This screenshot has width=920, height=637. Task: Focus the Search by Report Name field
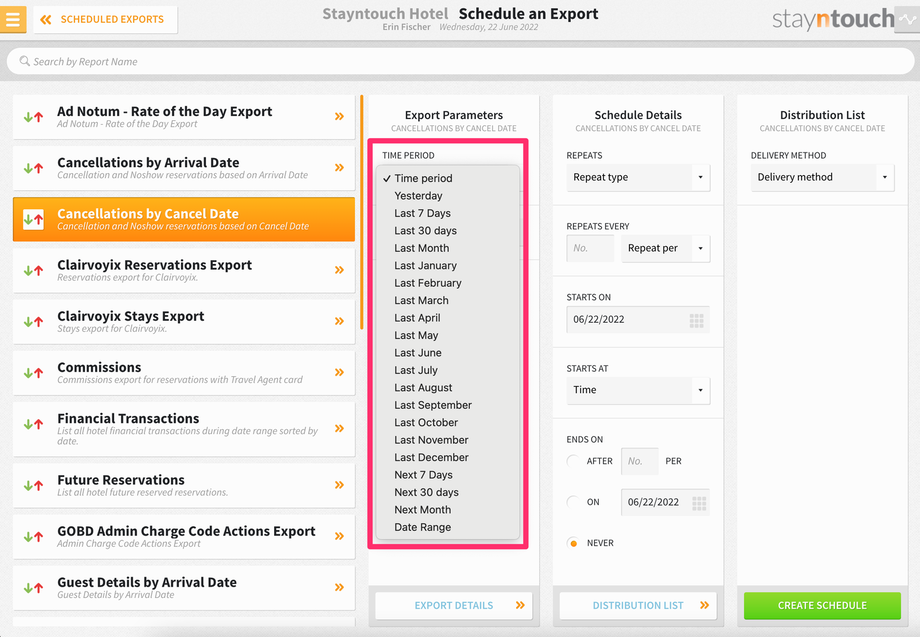(460, 61)
